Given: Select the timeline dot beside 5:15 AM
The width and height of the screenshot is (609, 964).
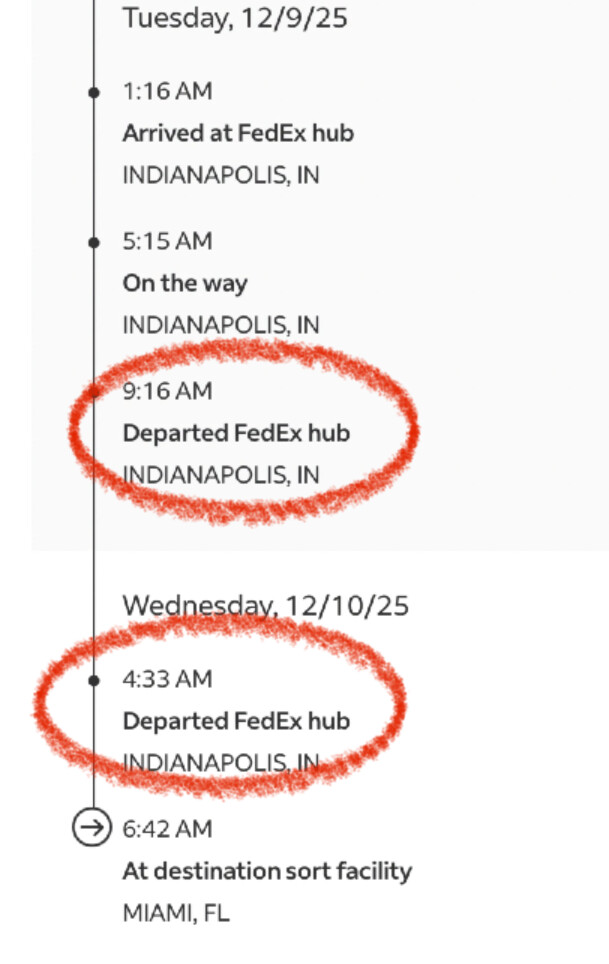Looking at the screenshot, I should click(x=94, y=242).
